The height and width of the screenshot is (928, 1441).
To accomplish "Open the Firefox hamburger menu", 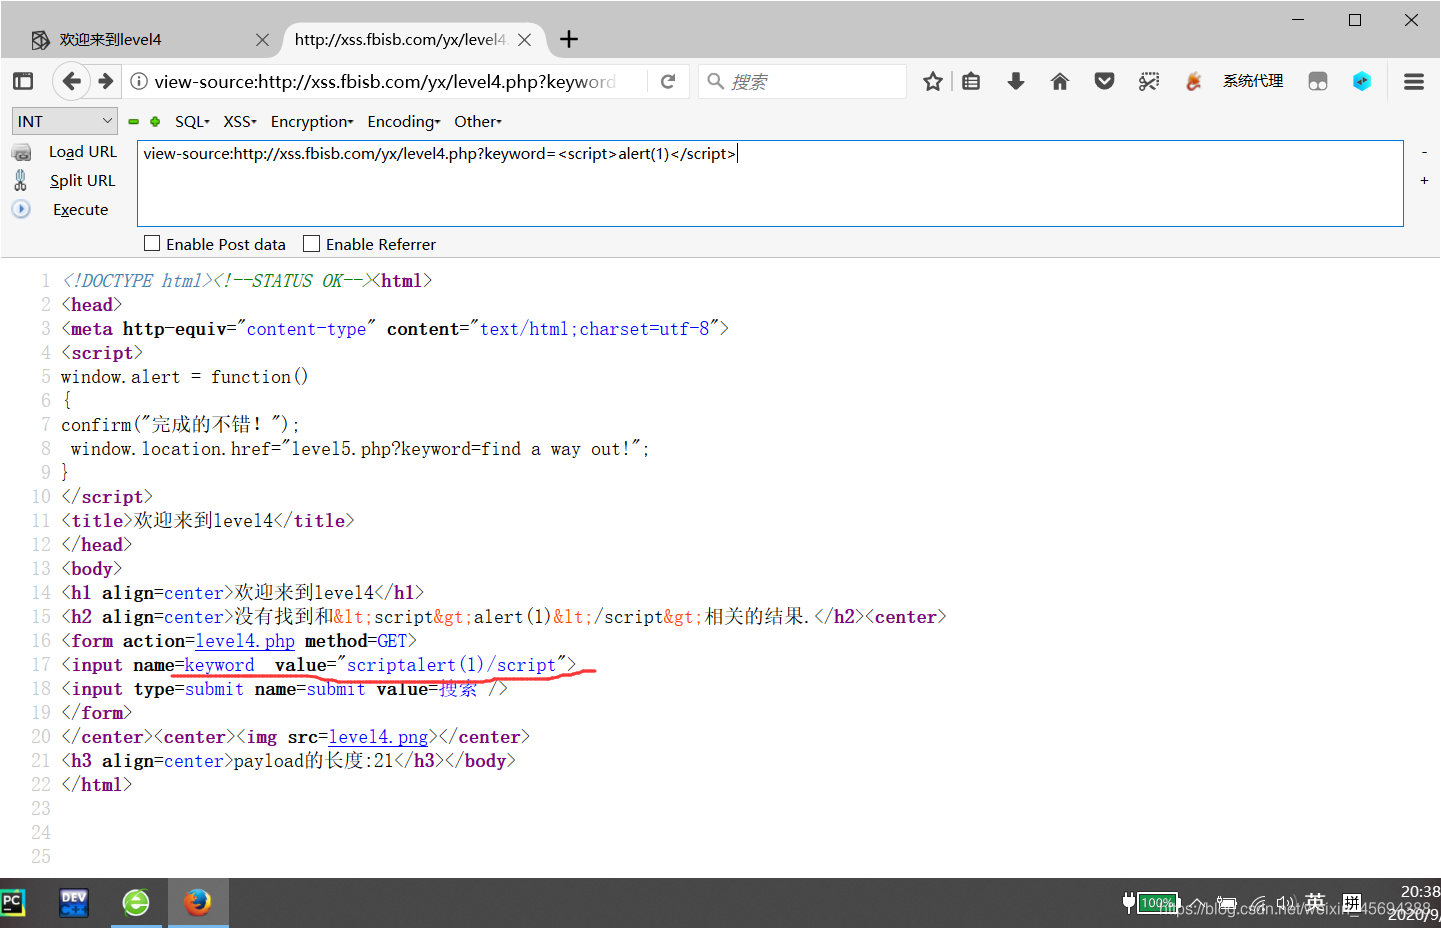I will point(1414,81).
